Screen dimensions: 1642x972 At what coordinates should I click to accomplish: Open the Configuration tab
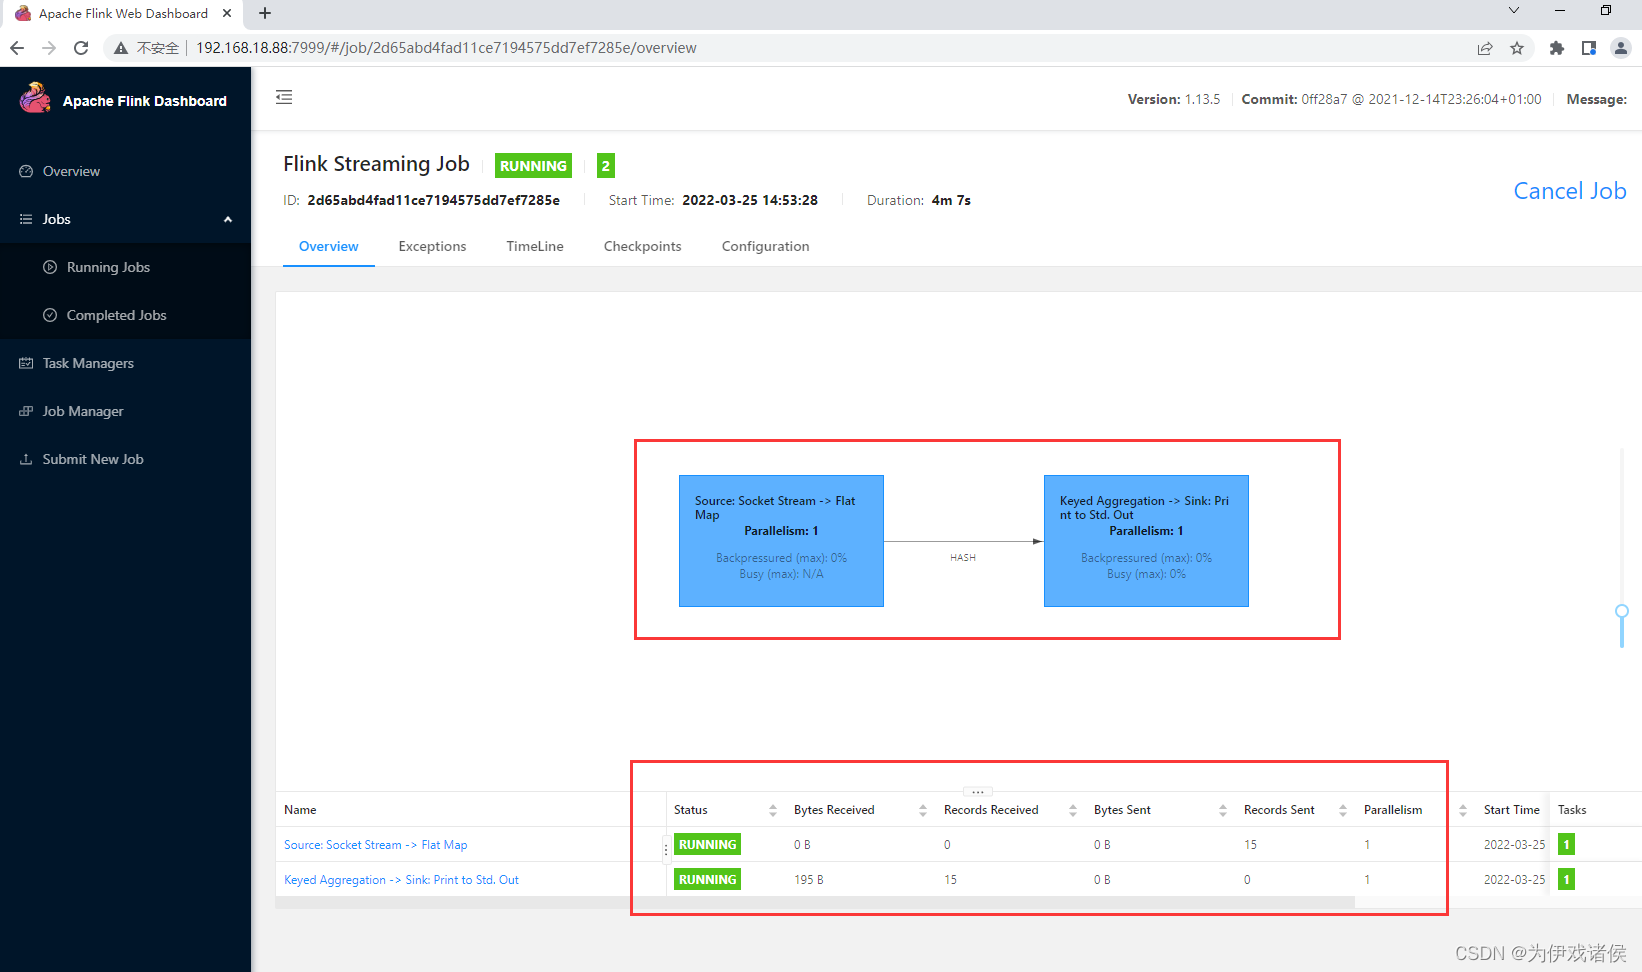tap(765, 246)
